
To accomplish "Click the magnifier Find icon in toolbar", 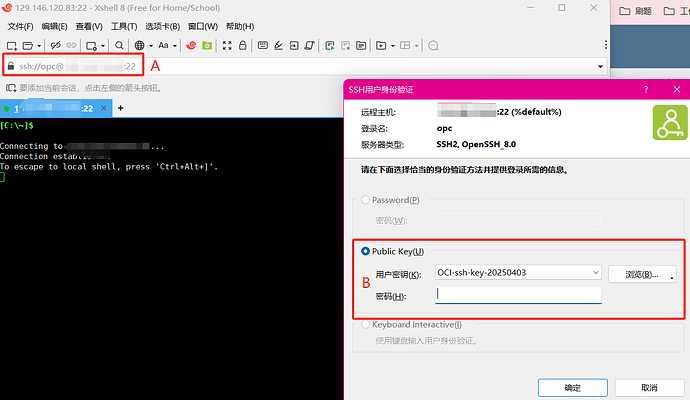I will click(119, 45).
